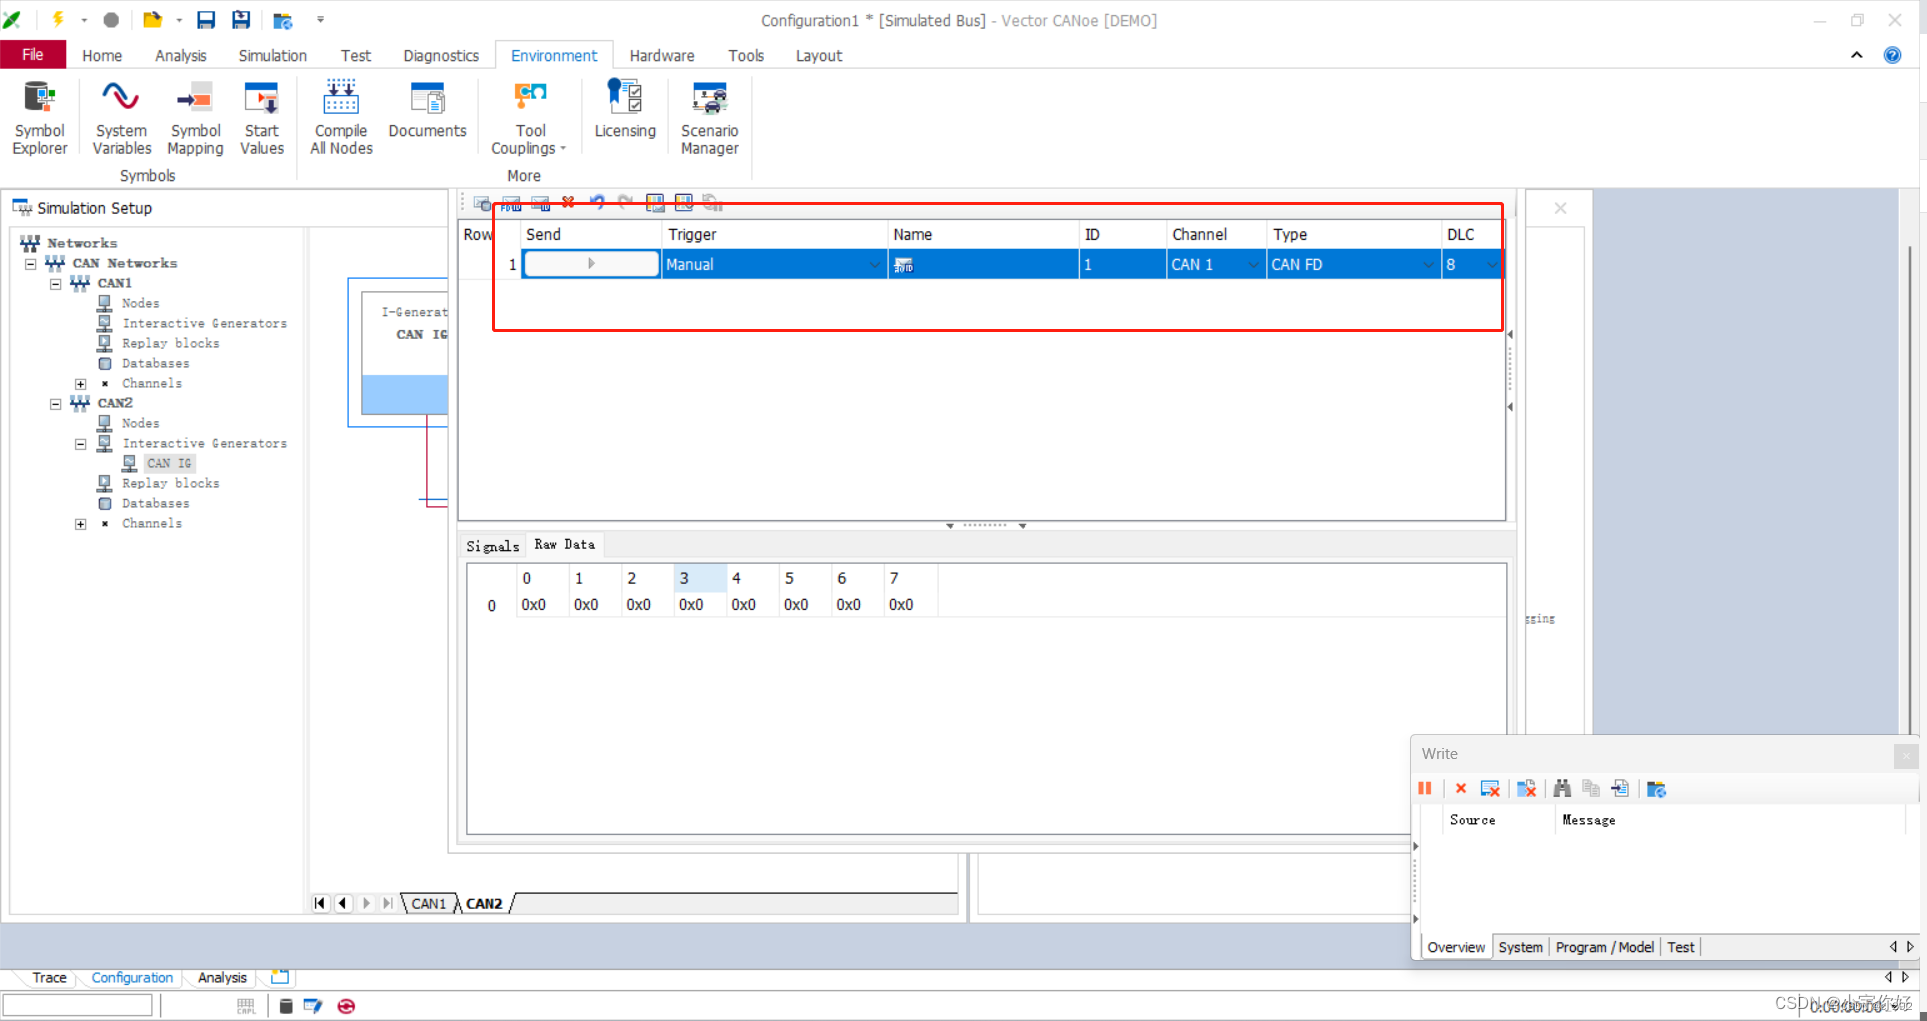The width and height of the screenshot is (1927, 1021).
Task: Undo the last IG edit
Action: click(x=597, y=202)
